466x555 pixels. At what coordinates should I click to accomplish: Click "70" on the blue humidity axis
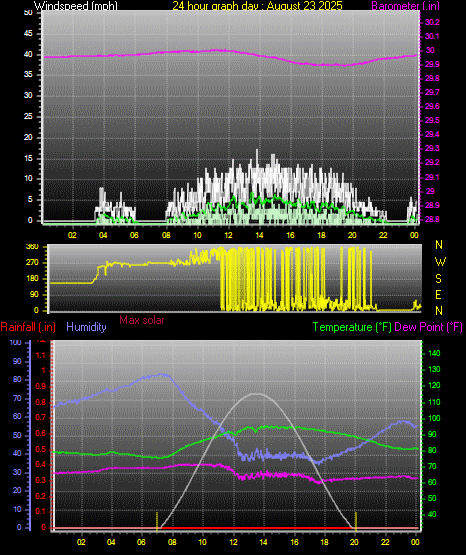[17, 398]
